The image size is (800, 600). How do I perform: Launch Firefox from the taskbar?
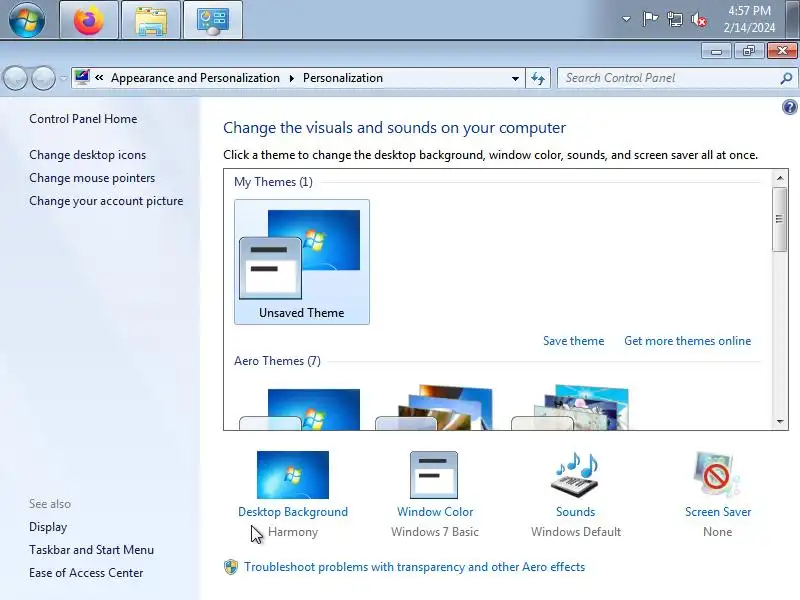tap(89, 20)
